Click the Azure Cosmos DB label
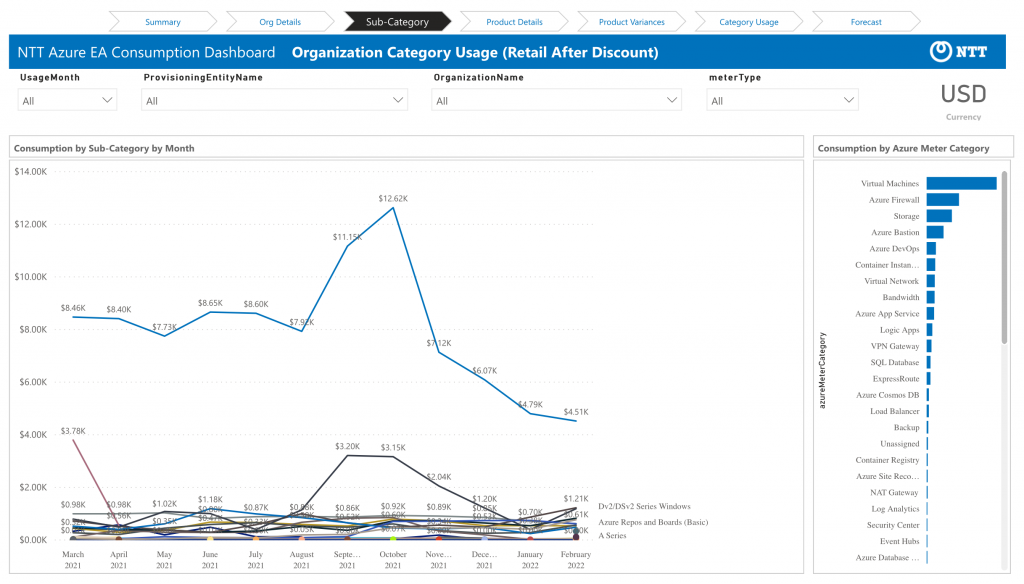Screen dimensions: 1024x584 [888, 395]
